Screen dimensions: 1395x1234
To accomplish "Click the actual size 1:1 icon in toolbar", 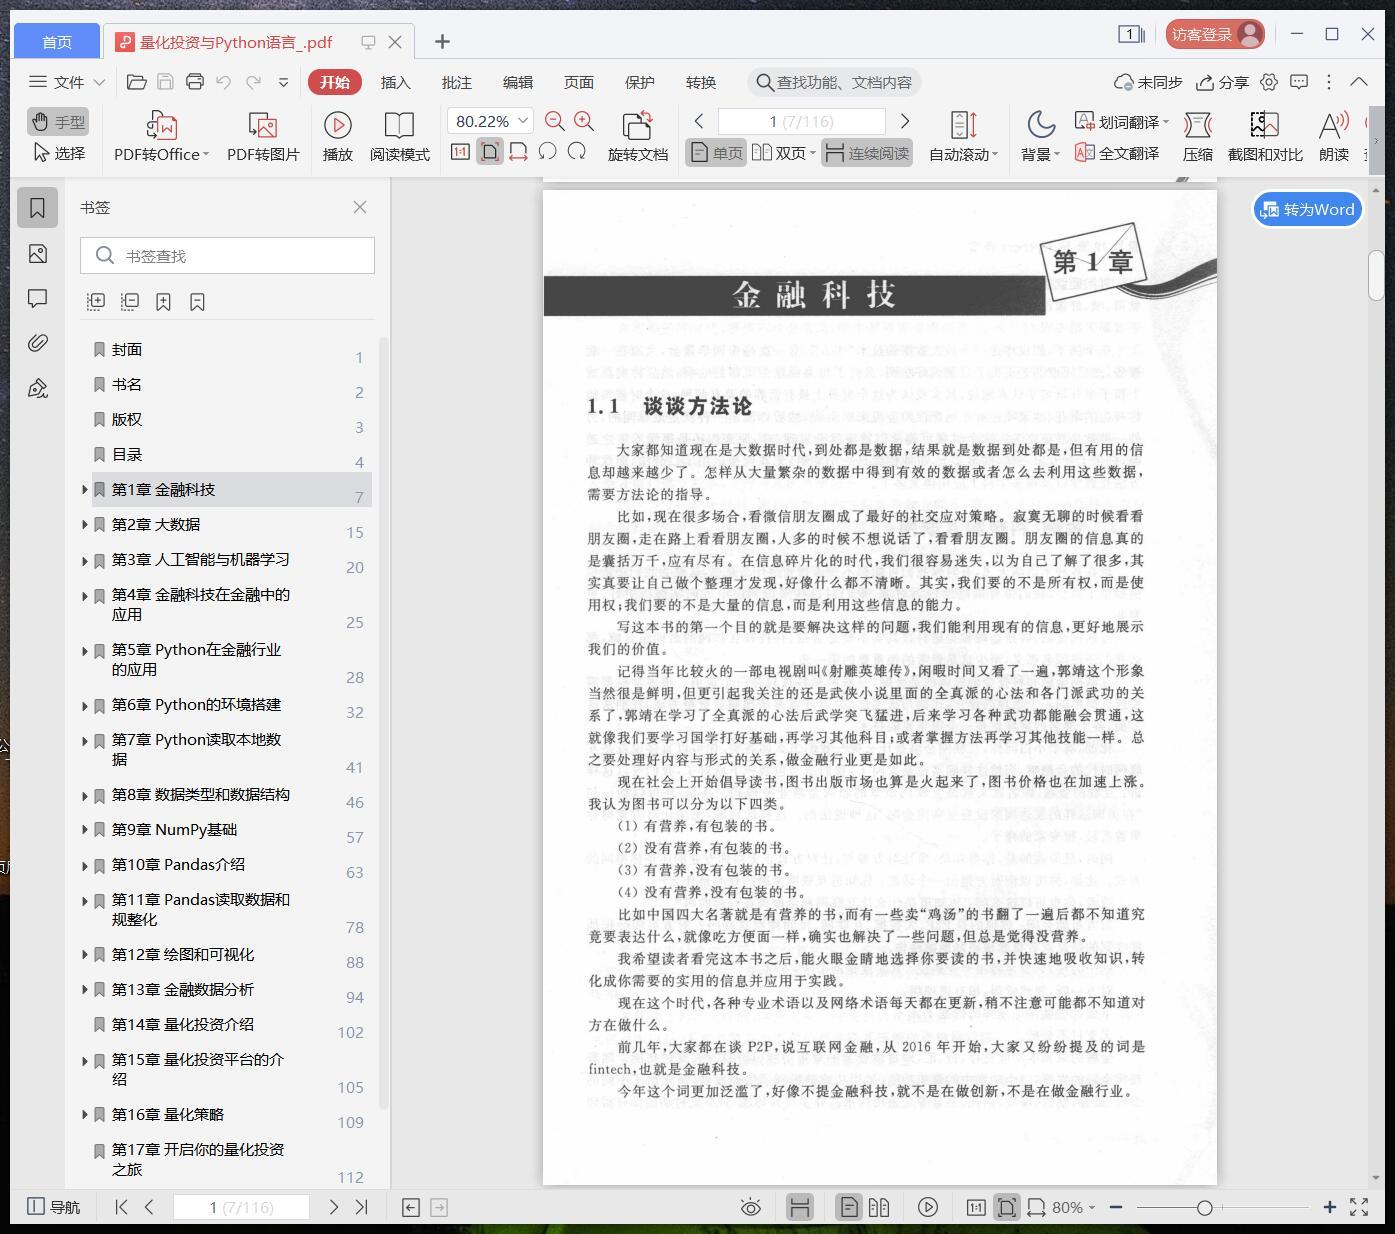I will tap(460, 152).
